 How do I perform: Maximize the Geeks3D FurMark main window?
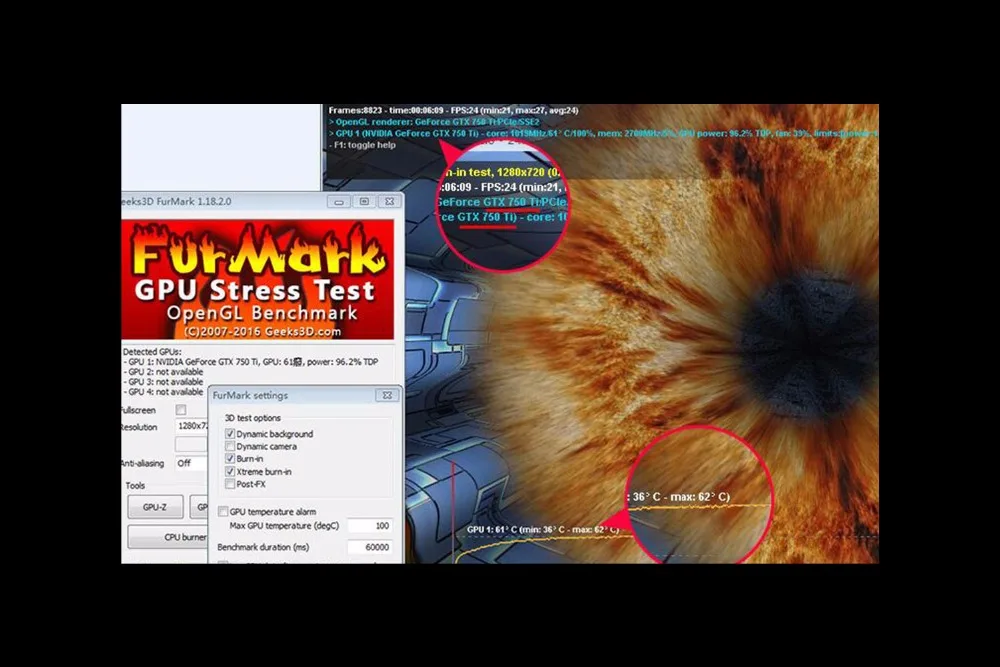(x=364, y=202)
